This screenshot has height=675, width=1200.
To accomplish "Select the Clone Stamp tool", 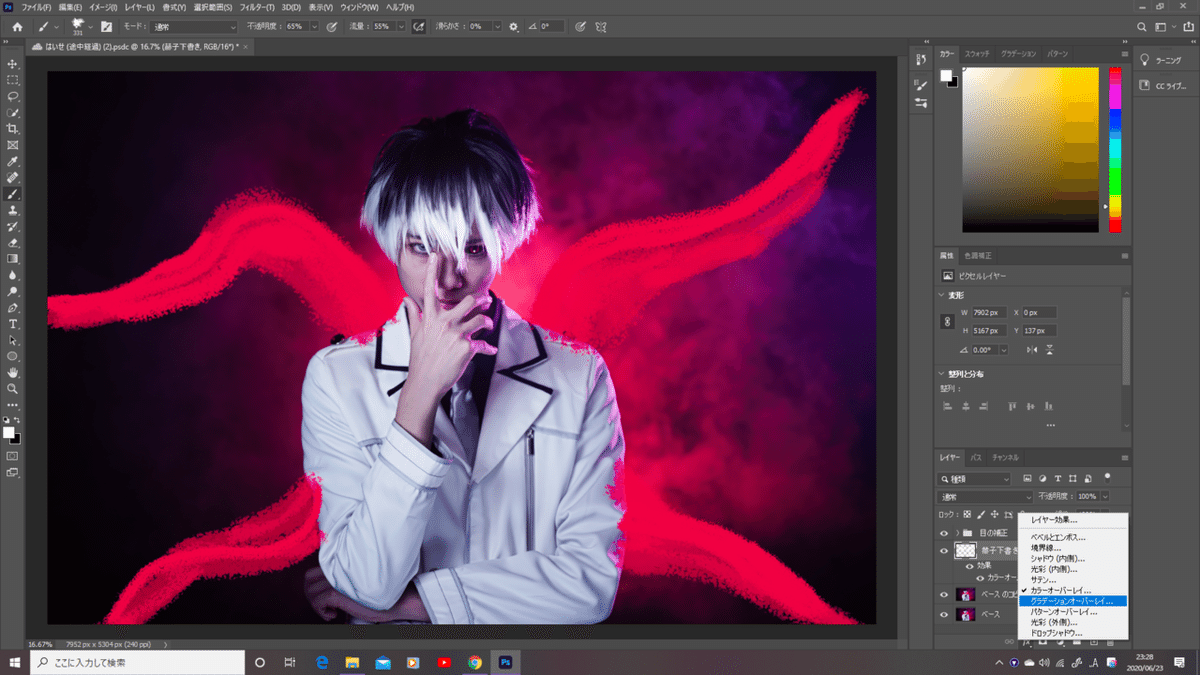I will coord(13,210).
